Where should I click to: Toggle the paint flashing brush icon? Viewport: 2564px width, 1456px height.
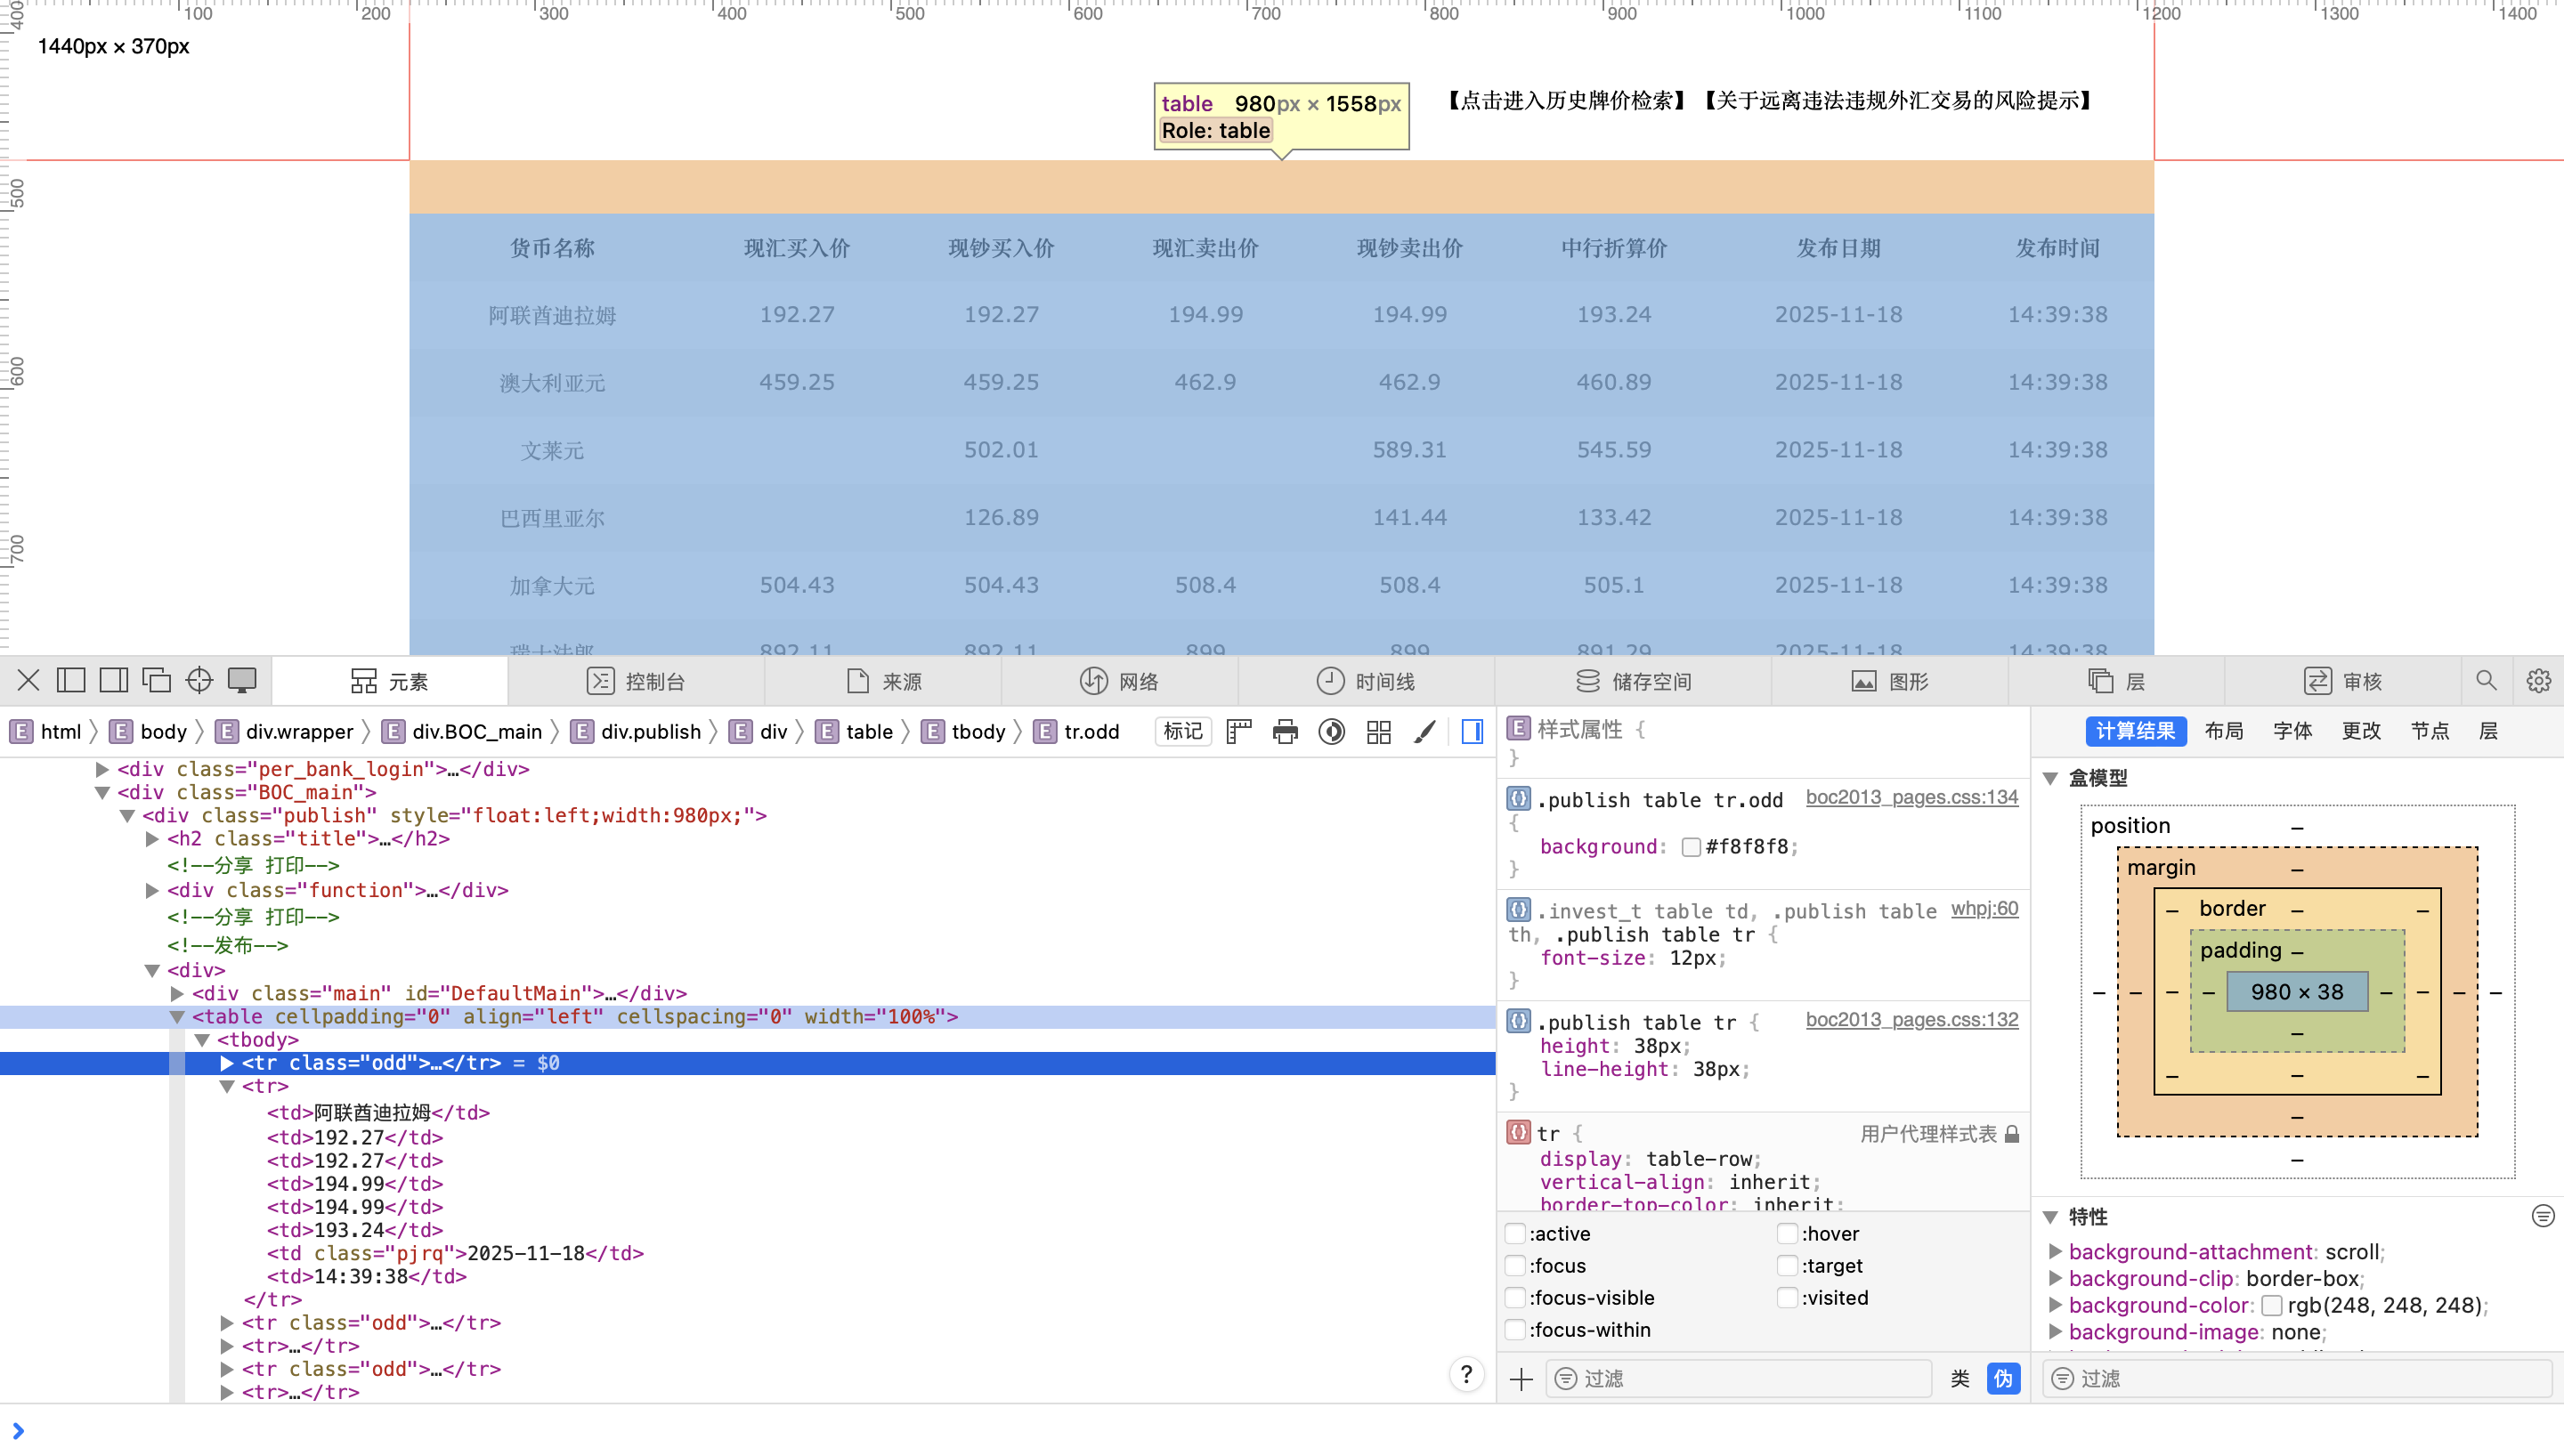point(1425,732)
